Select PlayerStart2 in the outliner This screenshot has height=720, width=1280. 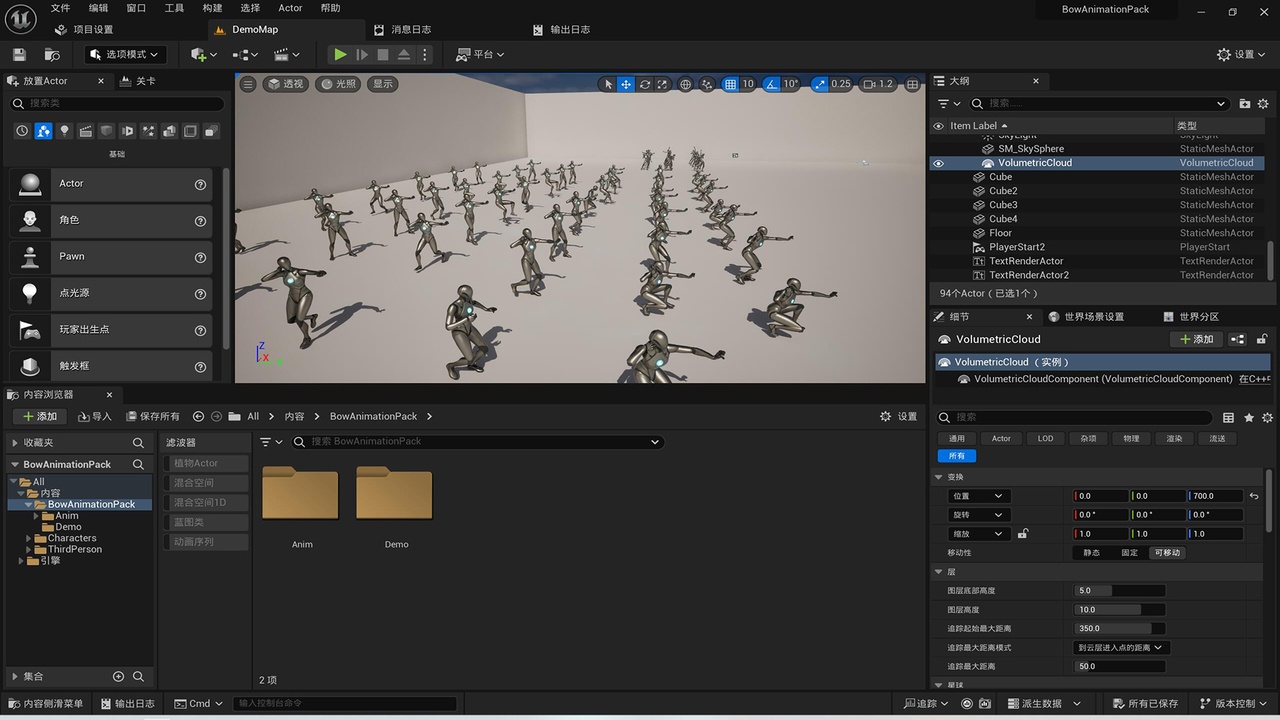pos(1017,247)
